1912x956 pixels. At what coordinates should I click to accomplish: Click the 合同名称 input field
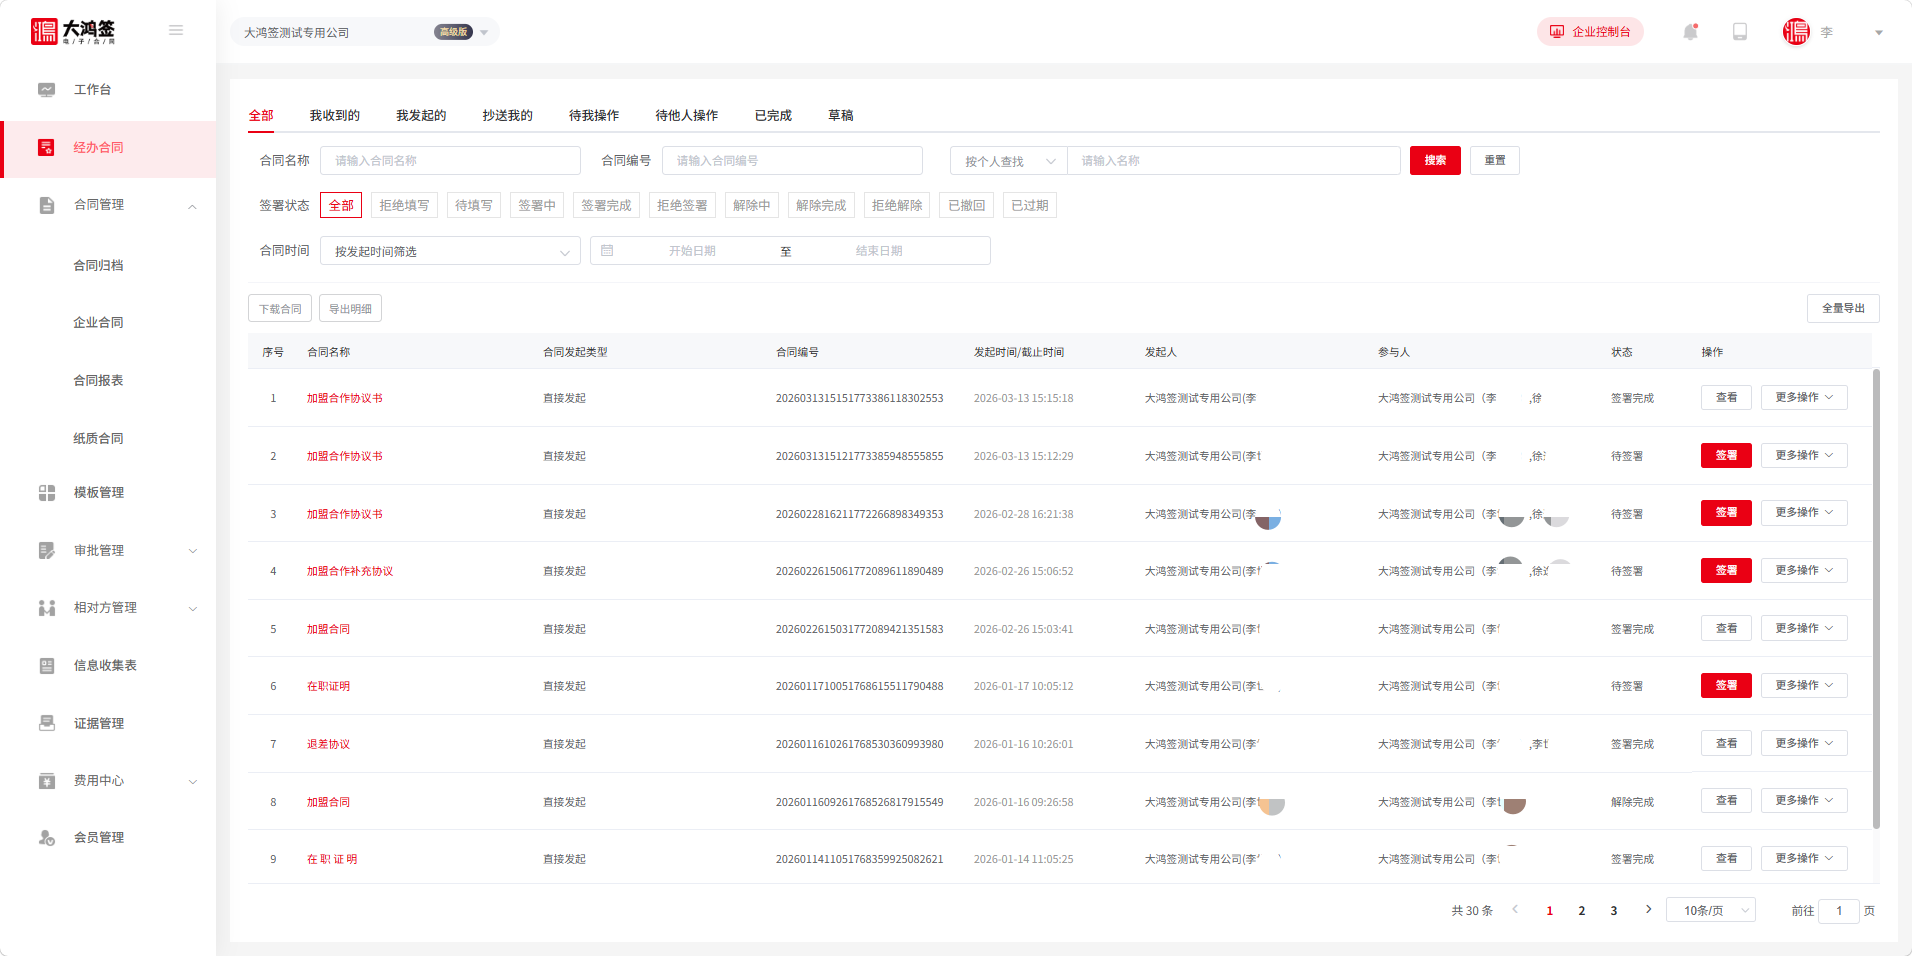pyautogui.click(x=450, y=161)
